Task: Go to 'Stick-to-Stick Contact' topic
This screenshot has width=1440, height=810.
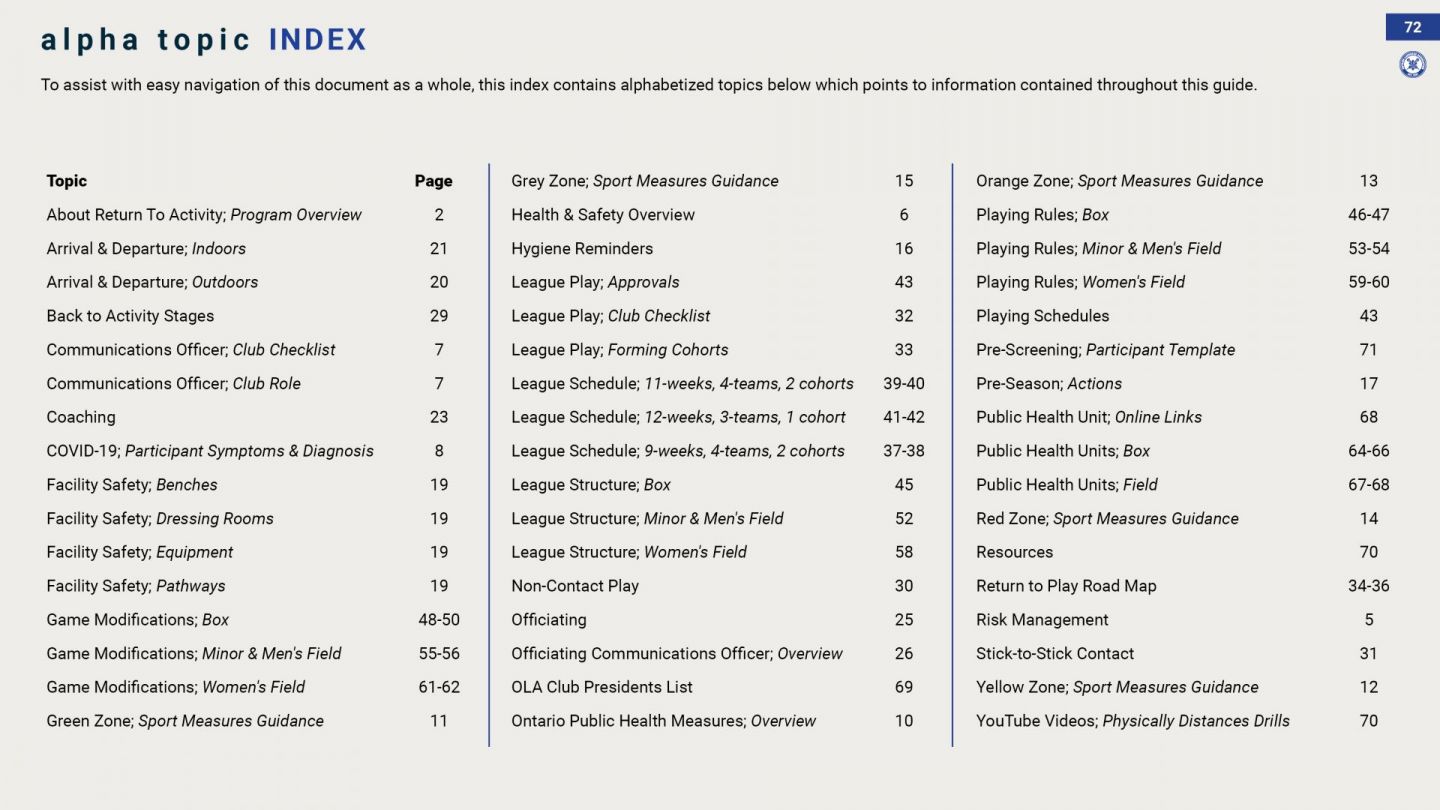Action: click(x=1055, y=654)
